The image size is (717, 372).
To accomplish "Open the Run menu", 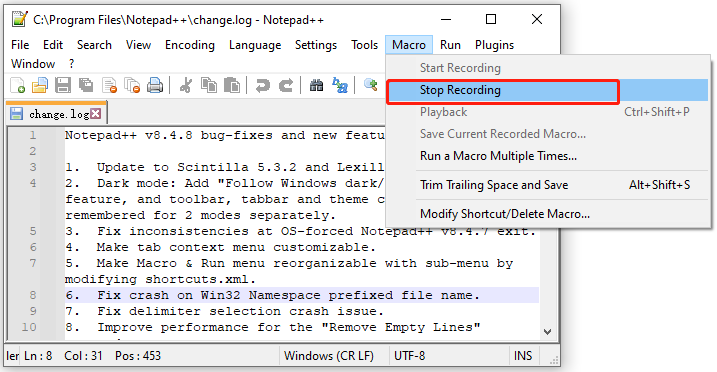I will [x=450, y=45].
